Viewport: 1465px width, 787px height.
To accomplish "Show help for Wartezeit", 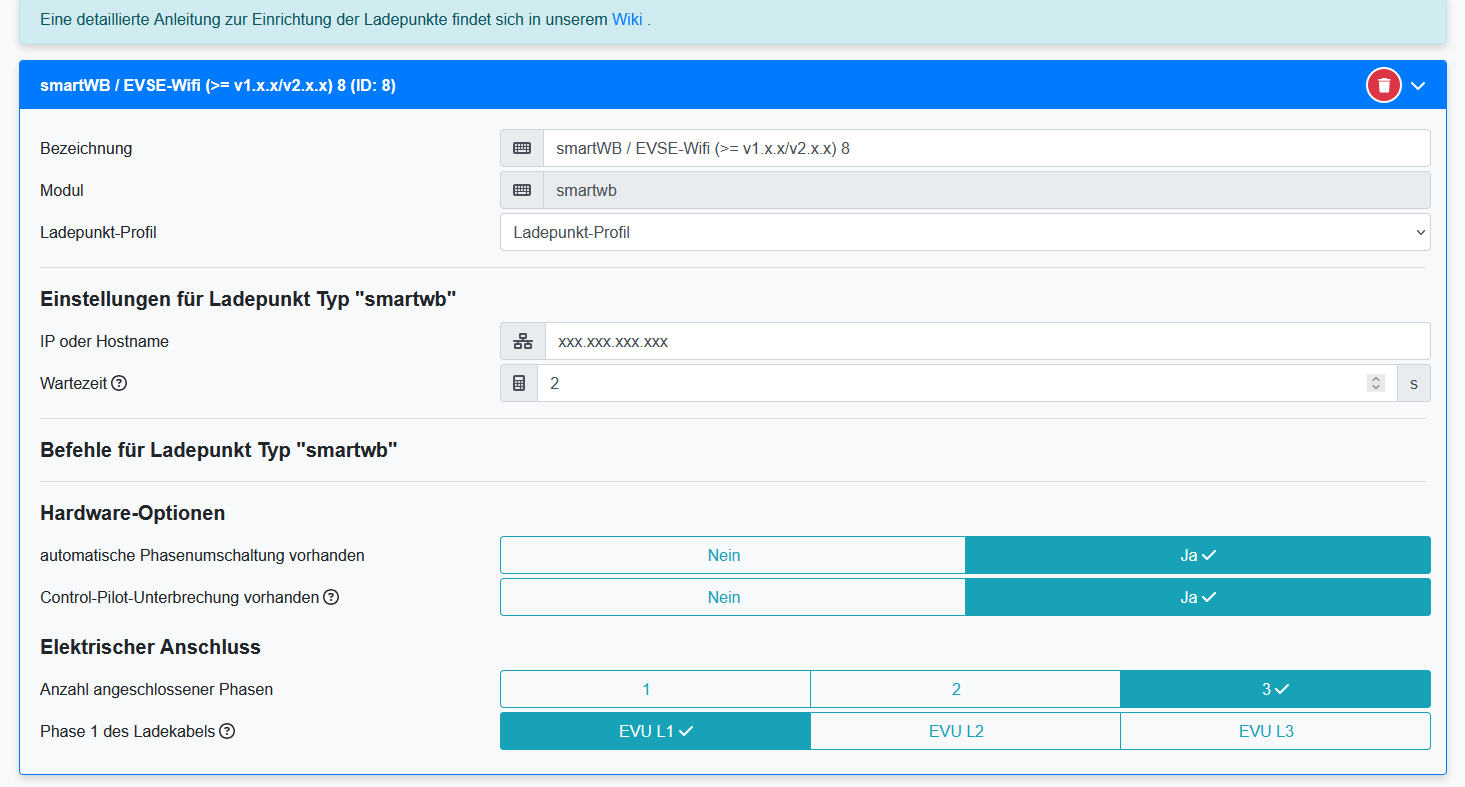I will pos(119,383).
